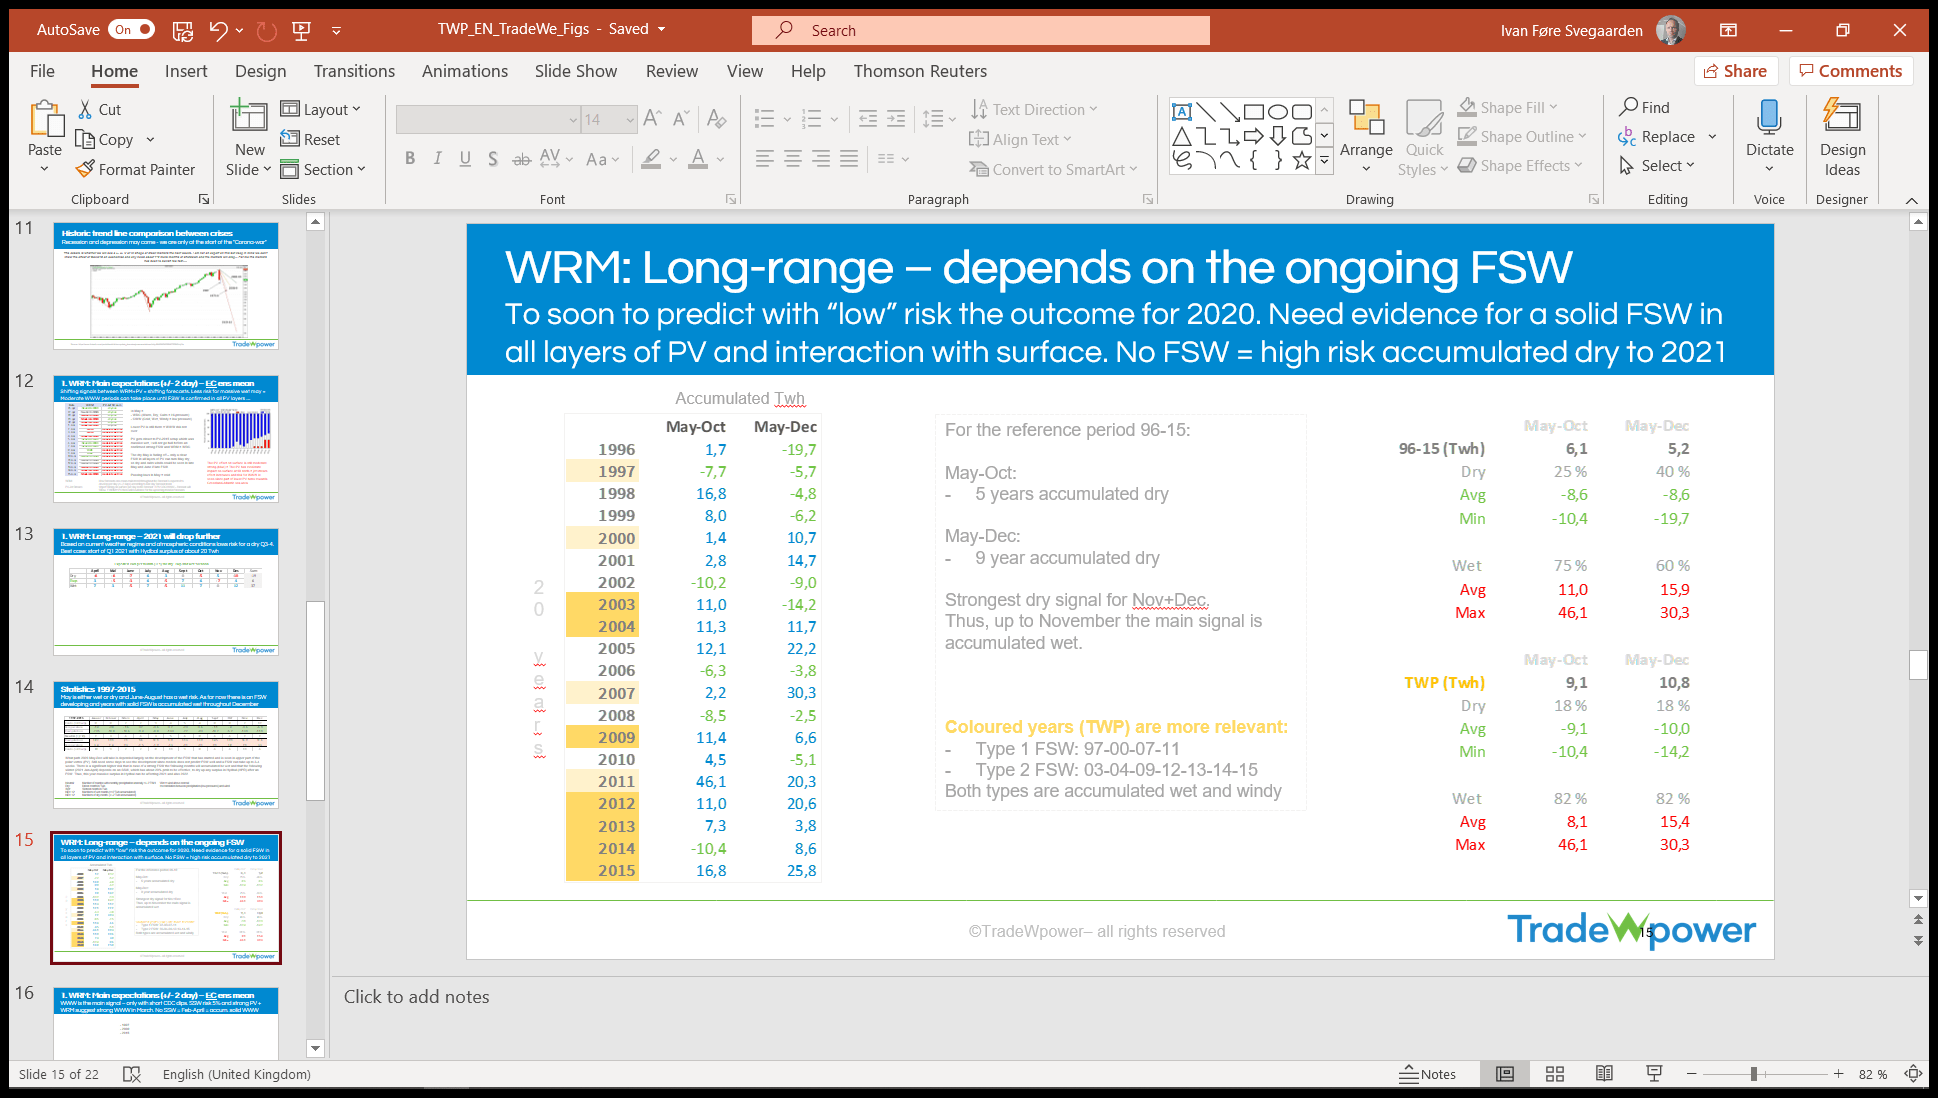Click the Save icon in title bar
Viewport: 1938px width, 1098px height.
[182, 30]
